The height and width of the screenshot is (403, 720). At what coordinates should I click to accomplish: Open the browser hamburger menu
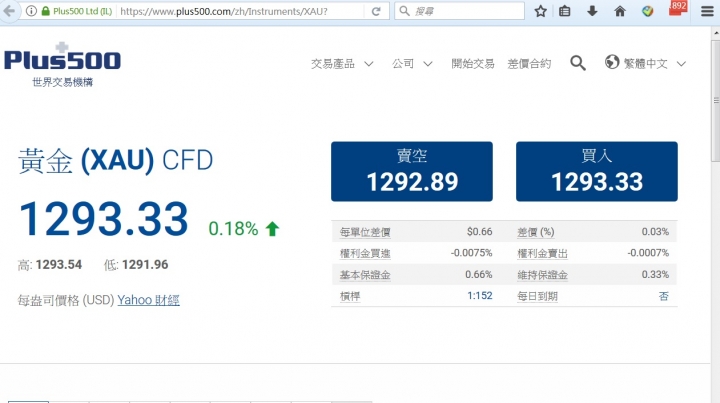(706, 11)
